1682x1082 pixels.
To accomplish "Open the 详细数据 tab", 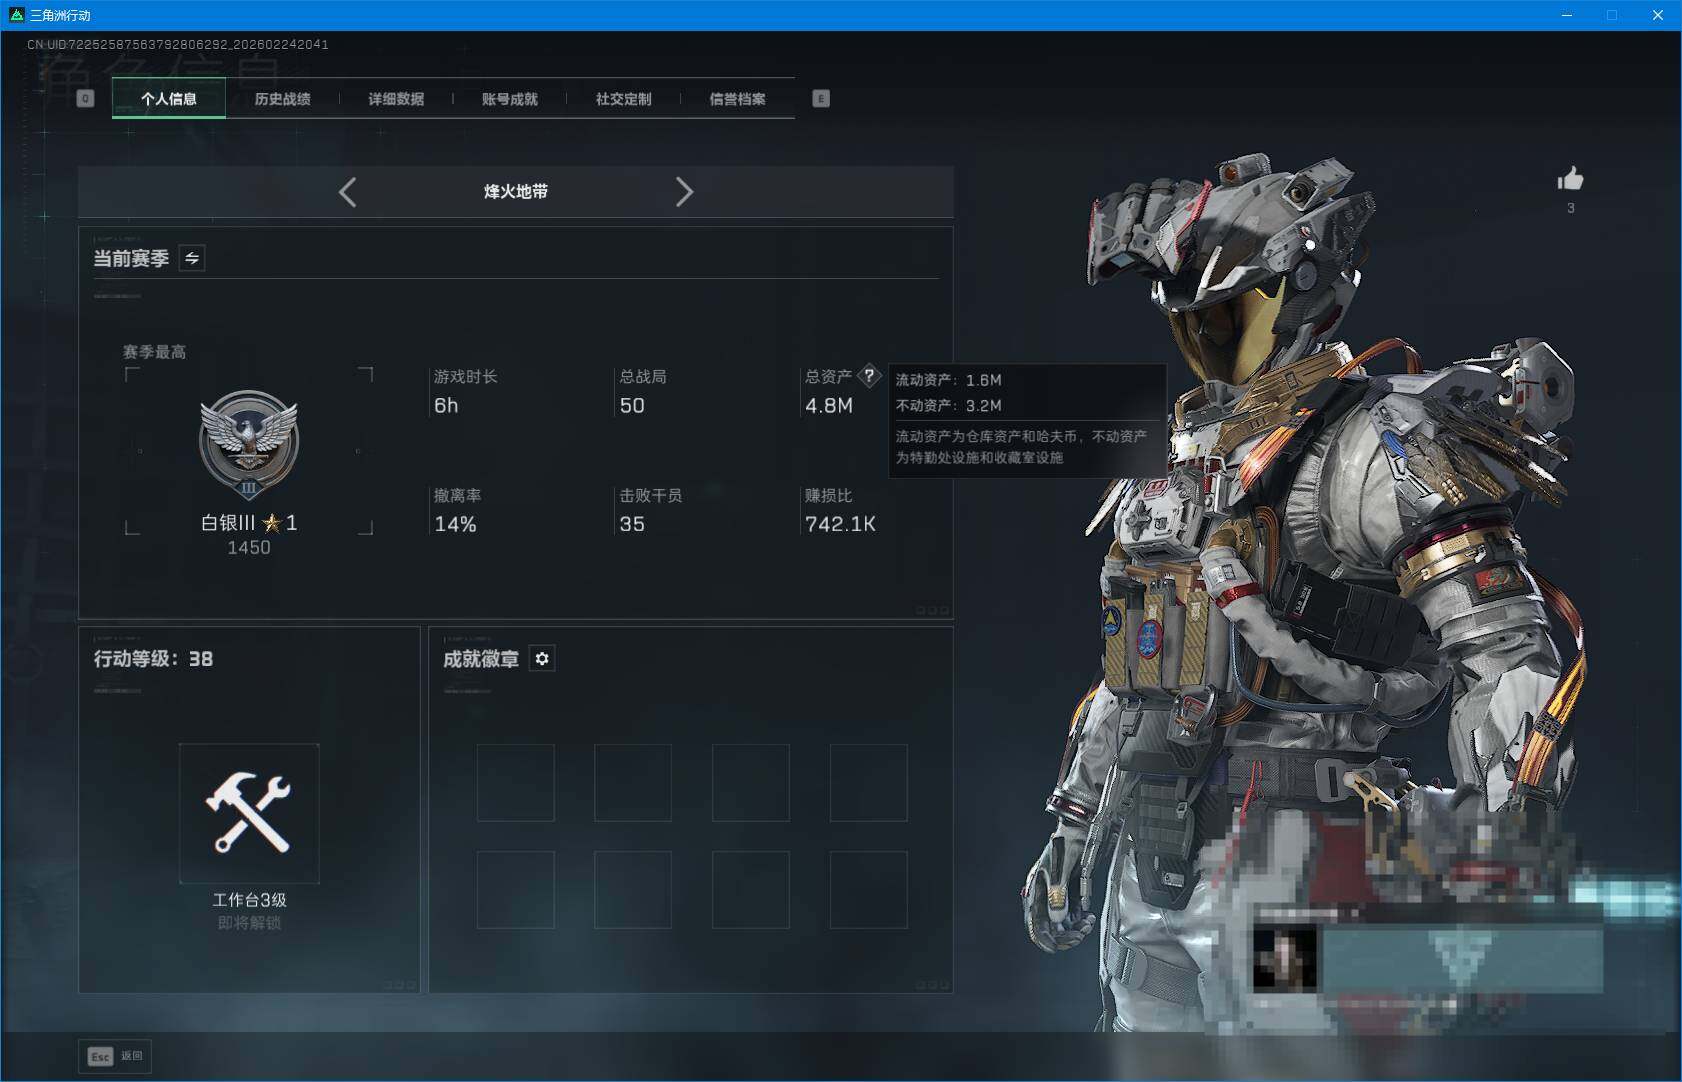I will point(396,98).
